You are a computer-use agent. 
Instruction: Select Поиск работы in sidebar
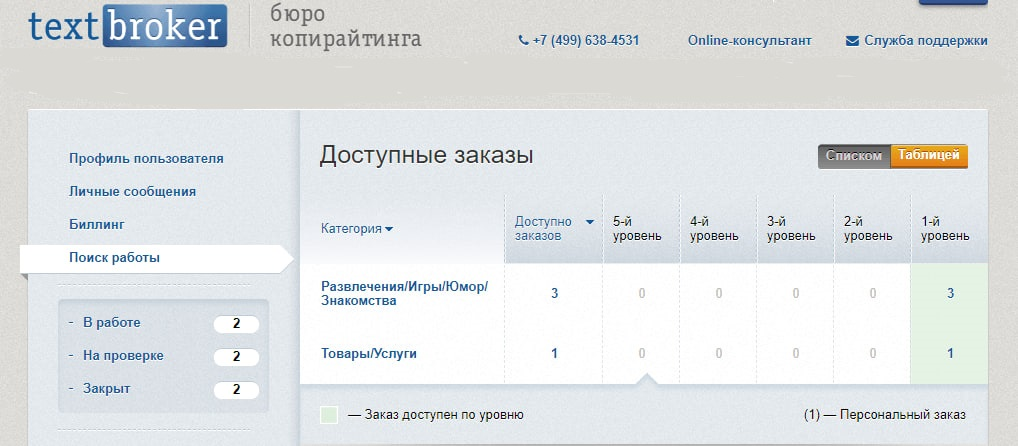coord(114,258)
